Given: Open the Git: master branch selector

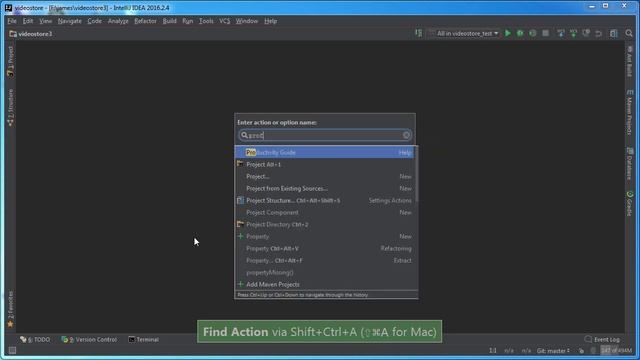Looking at the screenshot, I should [x=553, y=351].
